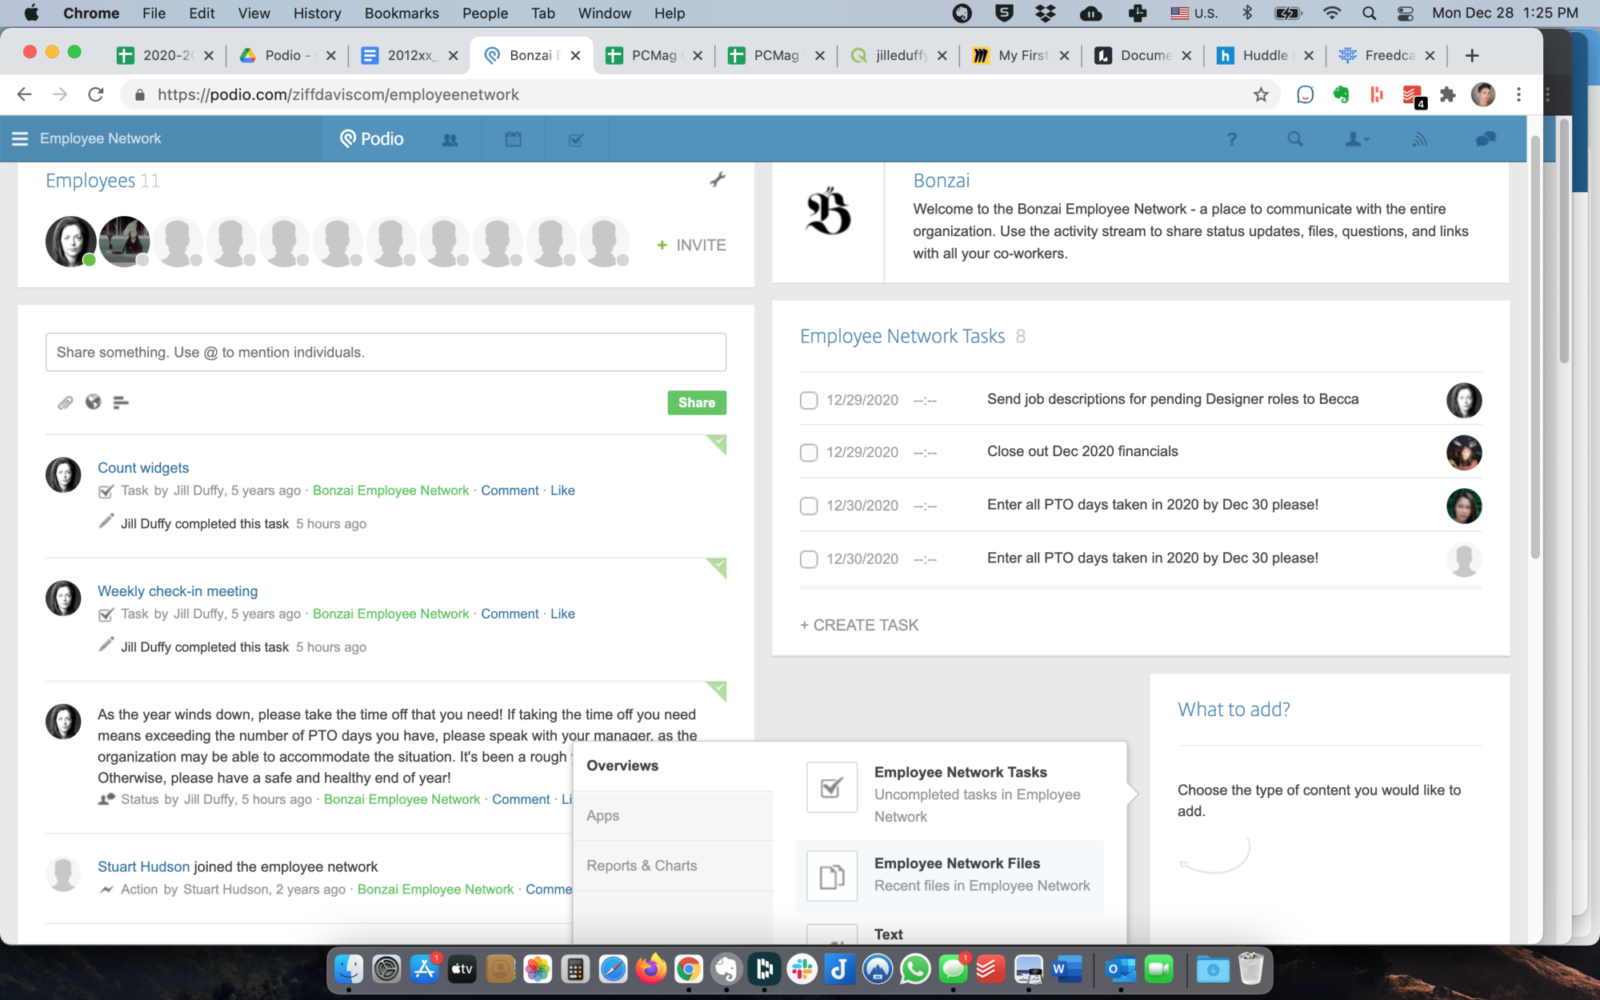Viewport: 1600px width, 1000px height.
Task: Click the wrench icon in Employees panel
Action: (x=717, y=180)
